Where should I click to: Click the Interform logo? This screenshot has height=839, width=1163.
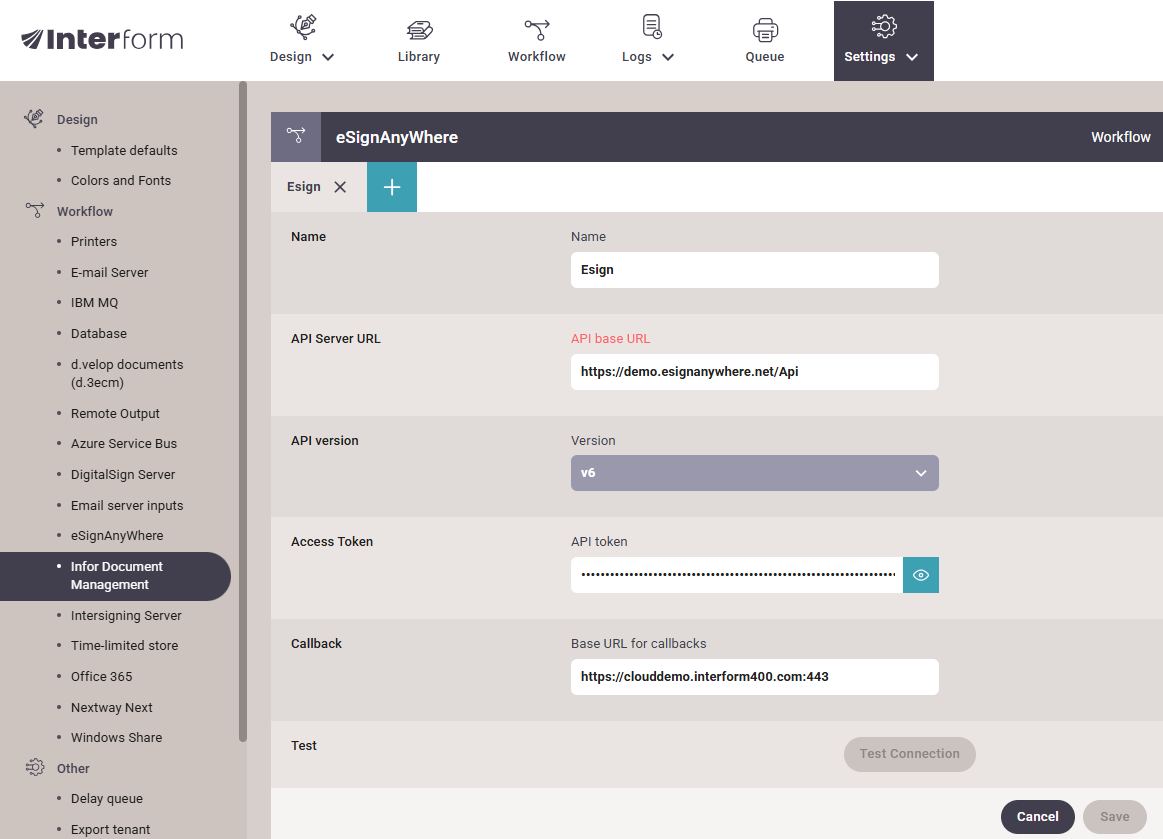click(102, 40)
